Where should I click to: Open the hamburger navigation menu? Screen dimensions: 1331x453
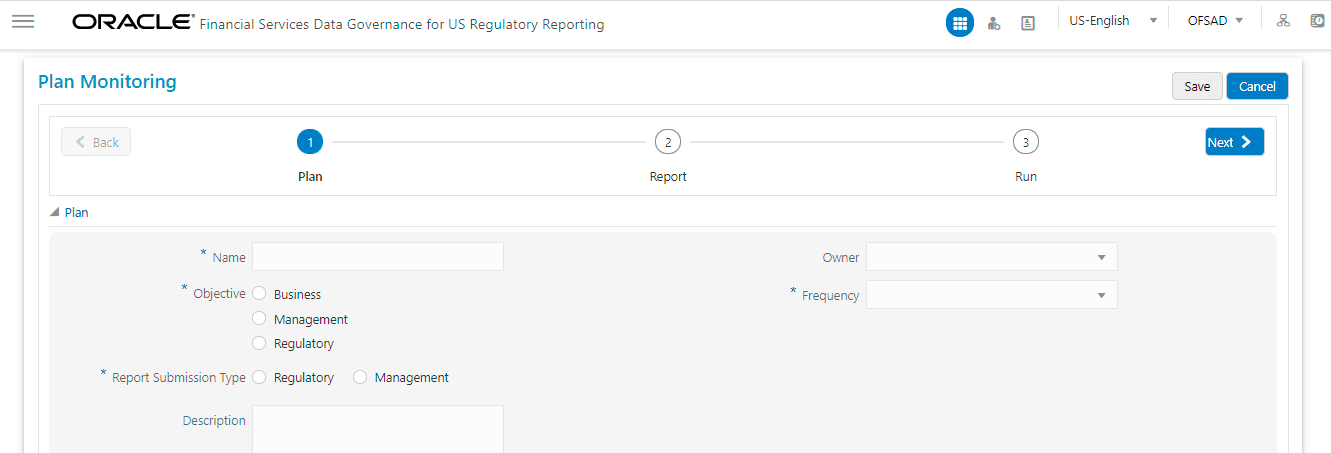point(23,21)
